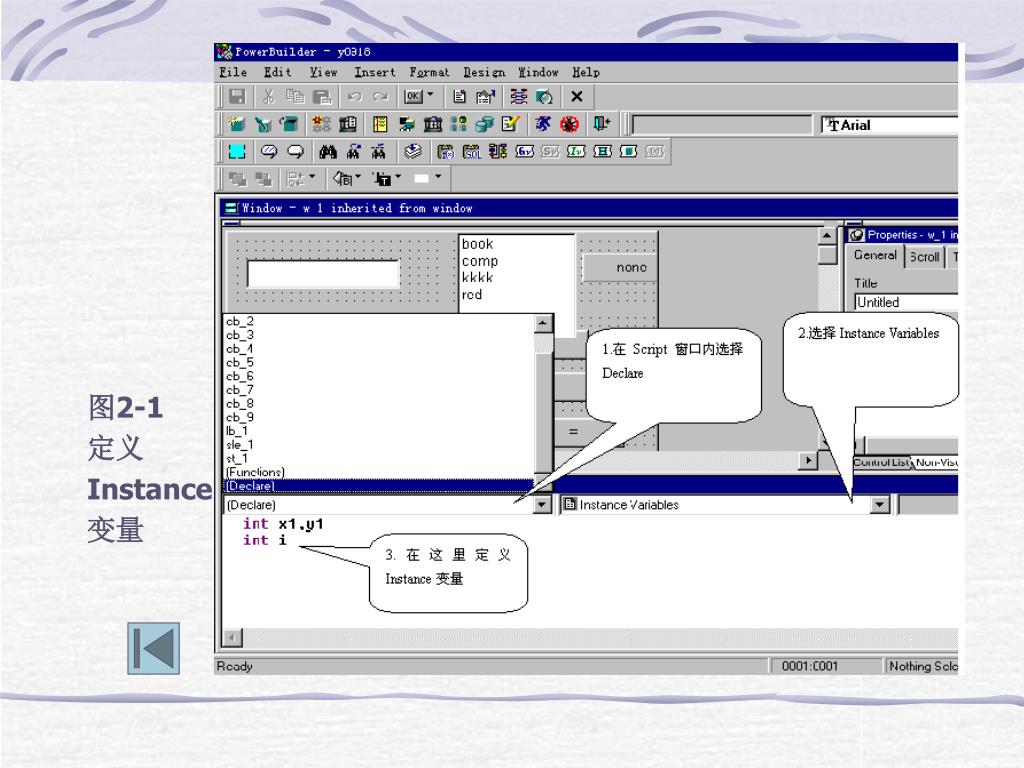Click the Select All cyan square icon
Screen dimensions: 1024x768
coord(236,152)
